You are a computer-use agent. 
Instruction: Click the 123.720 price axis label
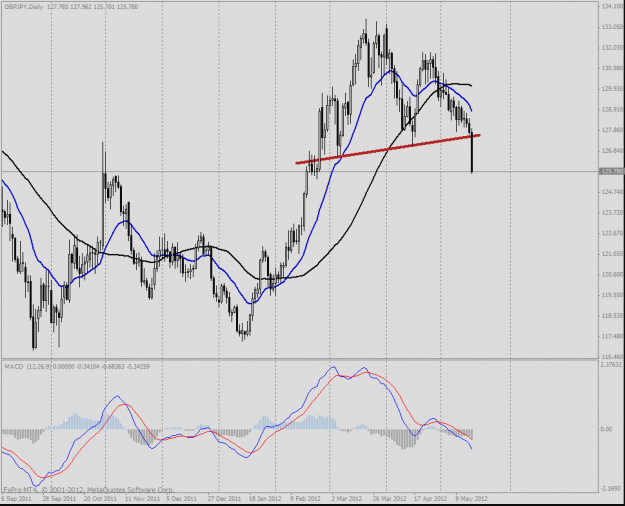click(612, 213)
